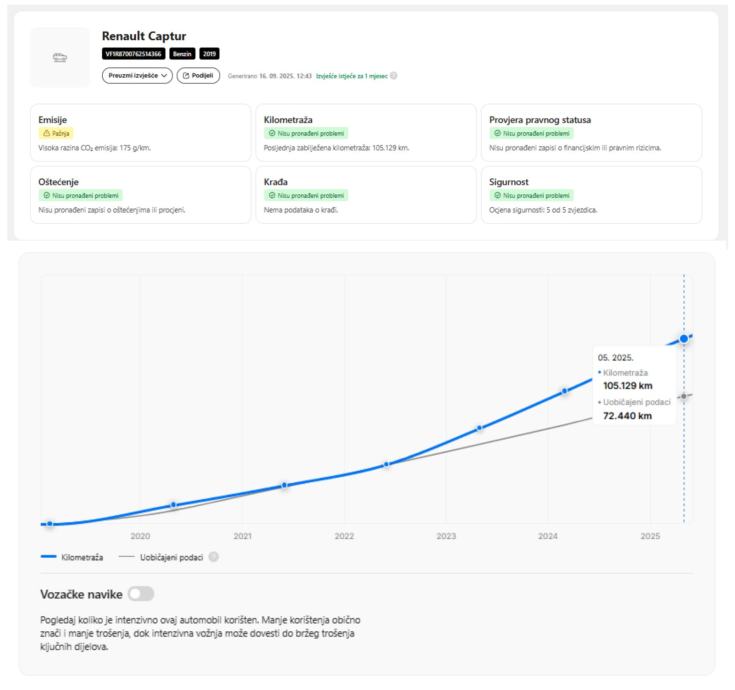Toggle the Vozačke navike switch

pyautogui.click(x=141, y=593)
